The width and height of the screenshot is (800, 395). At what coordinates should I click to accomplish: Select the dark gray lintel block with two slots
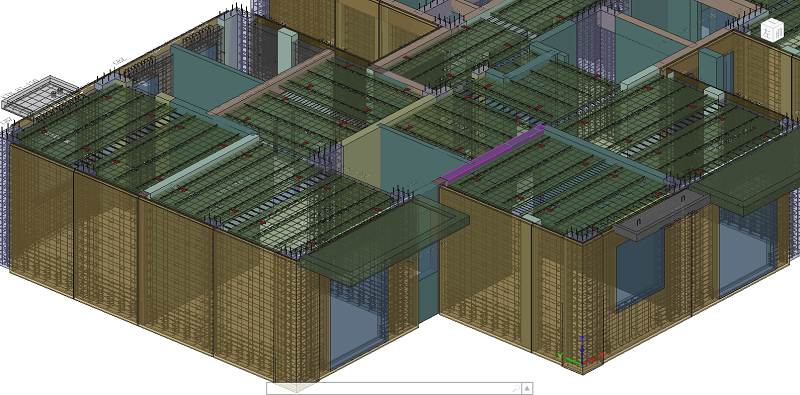[662, 213]
